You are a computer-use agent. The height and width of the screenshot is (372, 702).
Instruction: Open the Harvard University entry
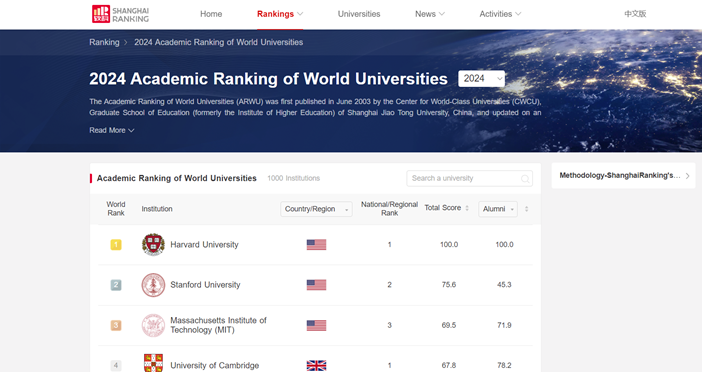point(204,244)
